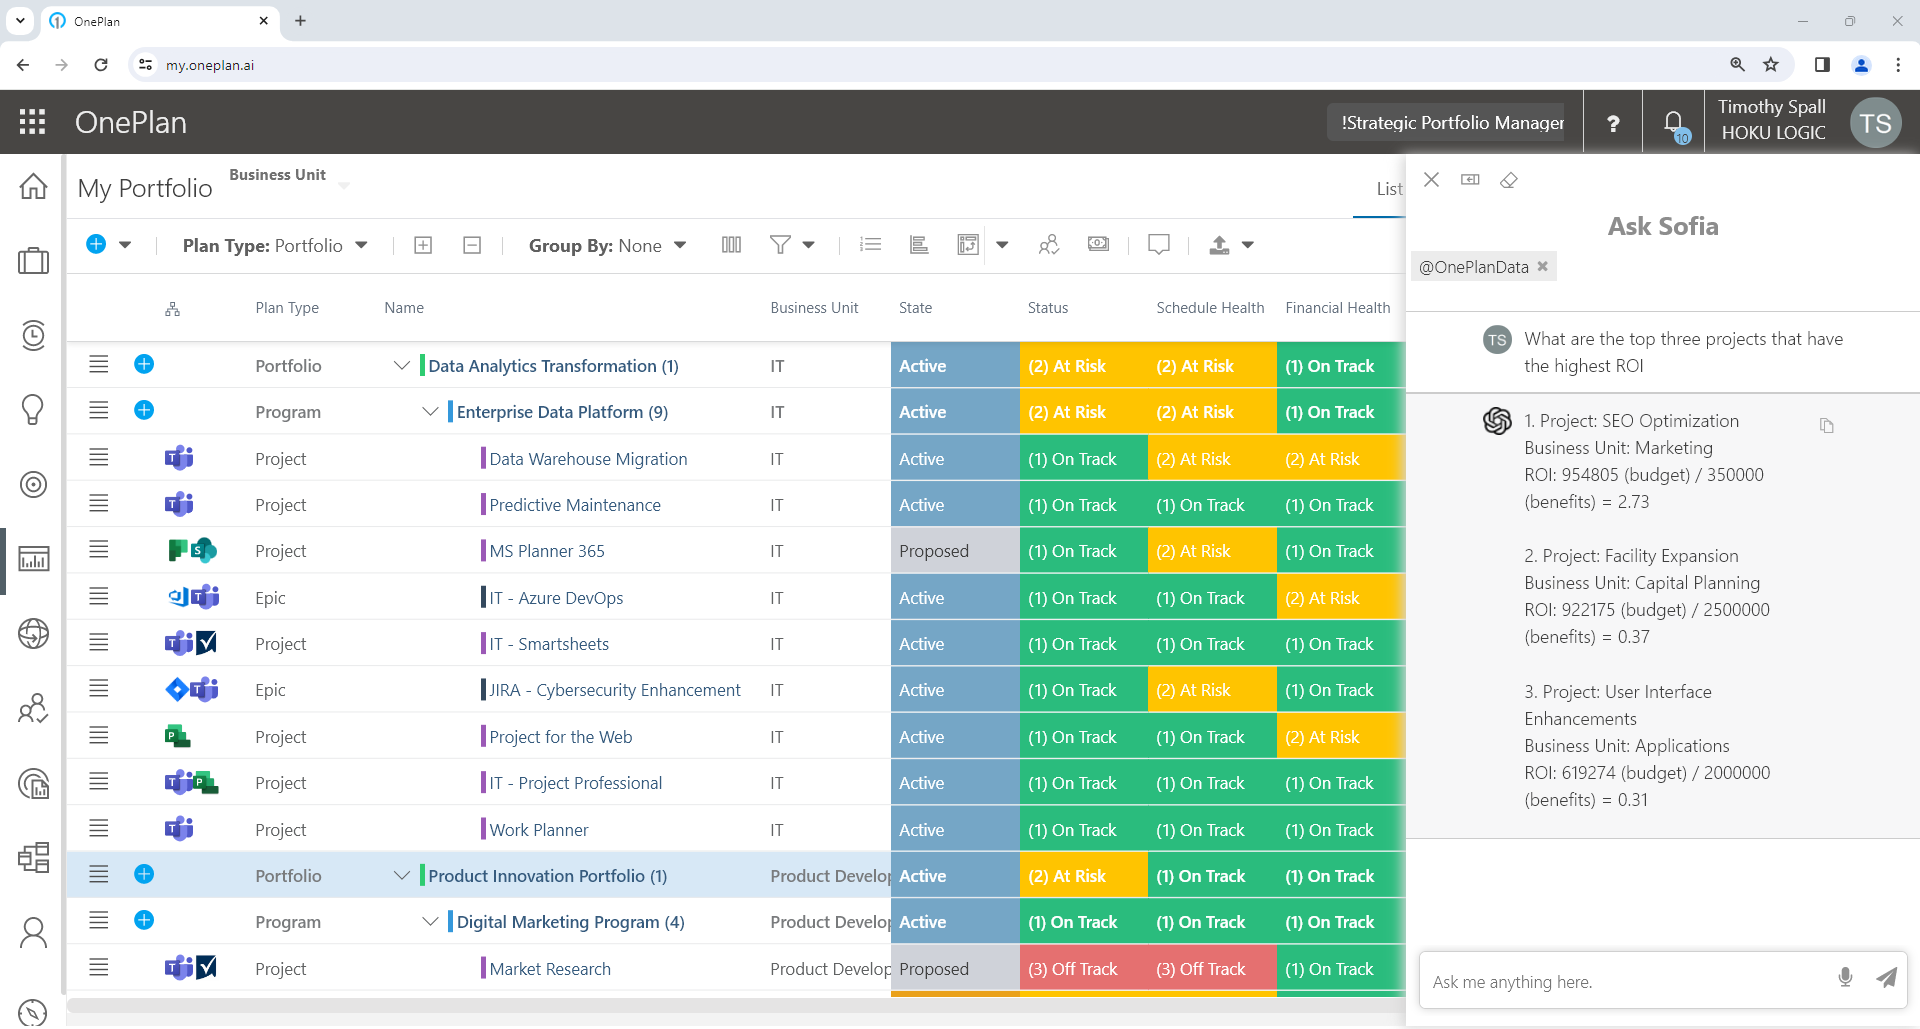Open row menu for Work Planner
This screenshot has height=1029, width=1920.
point(98,829)
